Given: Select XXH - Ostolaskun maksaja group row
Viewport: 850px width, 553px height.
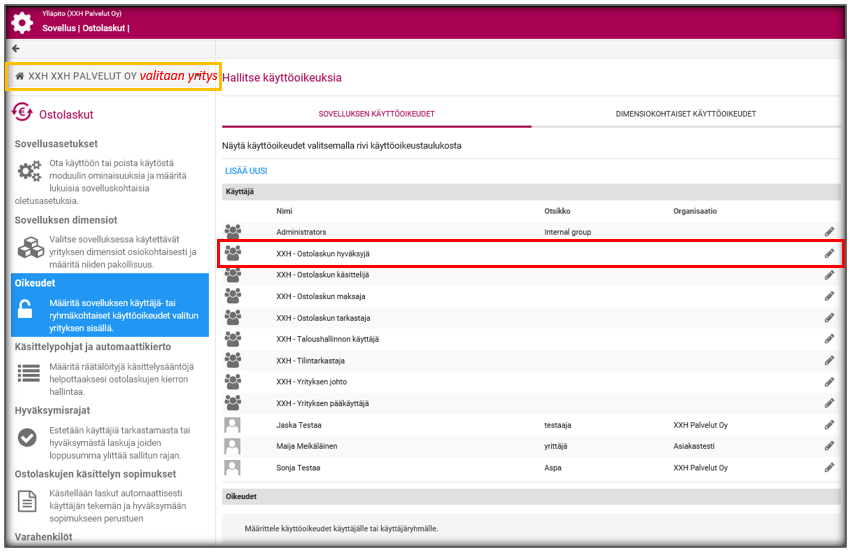Looking at the screenshot, I should pyautogui.click(x=531, y=297).
